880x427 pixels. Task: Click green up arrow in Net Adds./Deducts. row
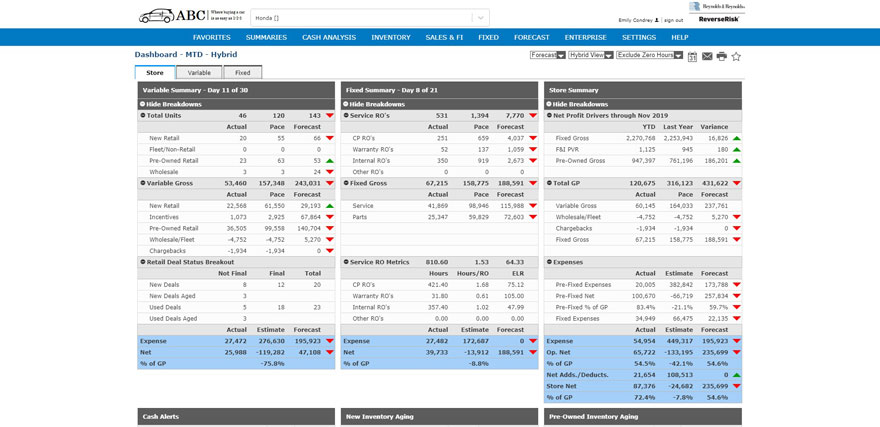[736, 375]
